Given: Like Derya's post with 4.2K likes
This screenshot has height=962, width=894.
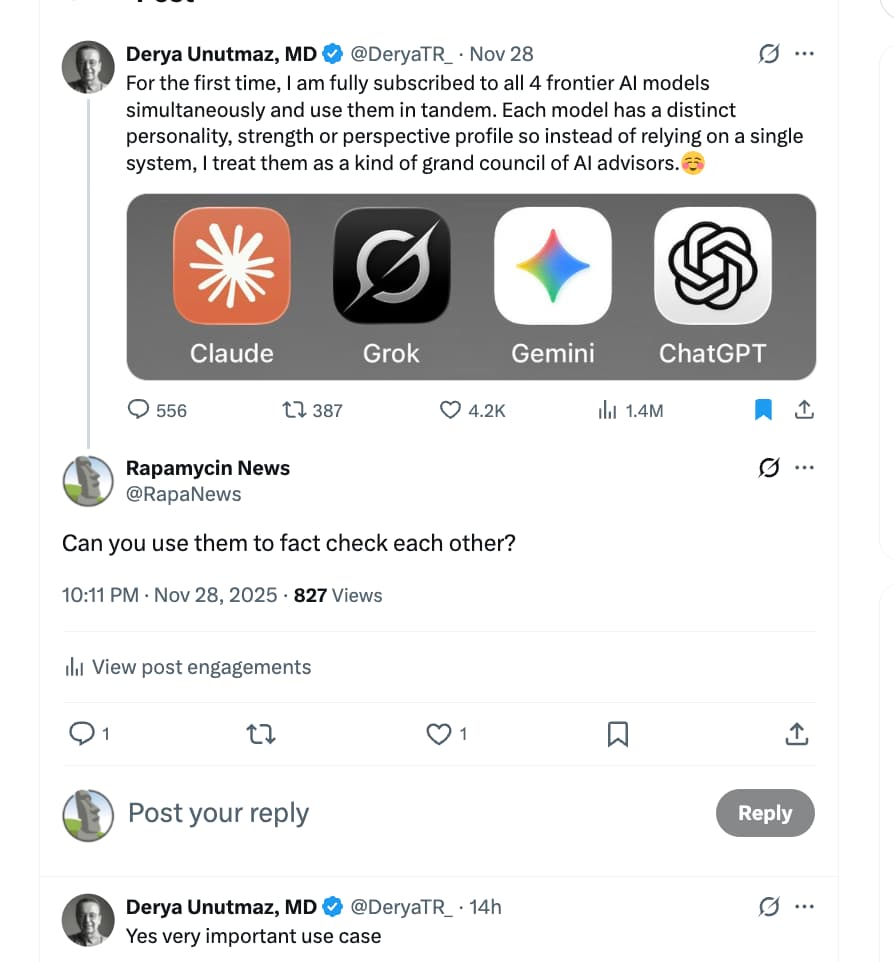Looking at the screenshot, I should [x=451, y=410].
